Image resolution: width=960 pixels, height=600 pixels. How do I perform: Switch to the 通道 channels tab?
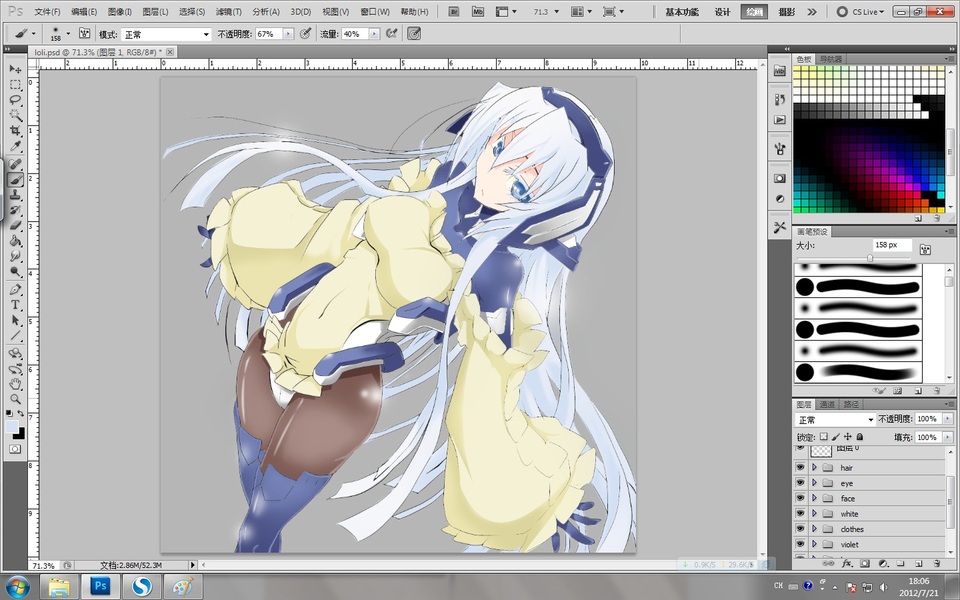(x=827, y=404)
